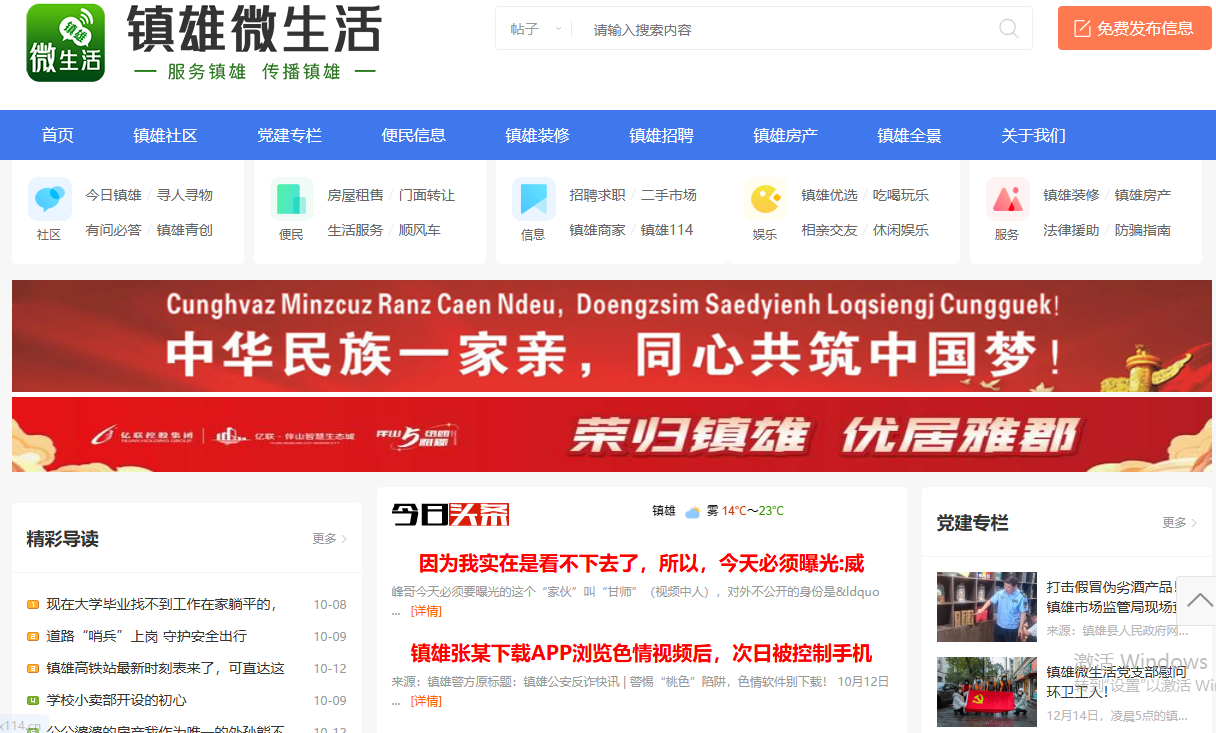The height and width of the screenshot is (733, 1216).
Task: Open article 现在大学毕业找不到工作在家躺平的
Action: point(161,604)
